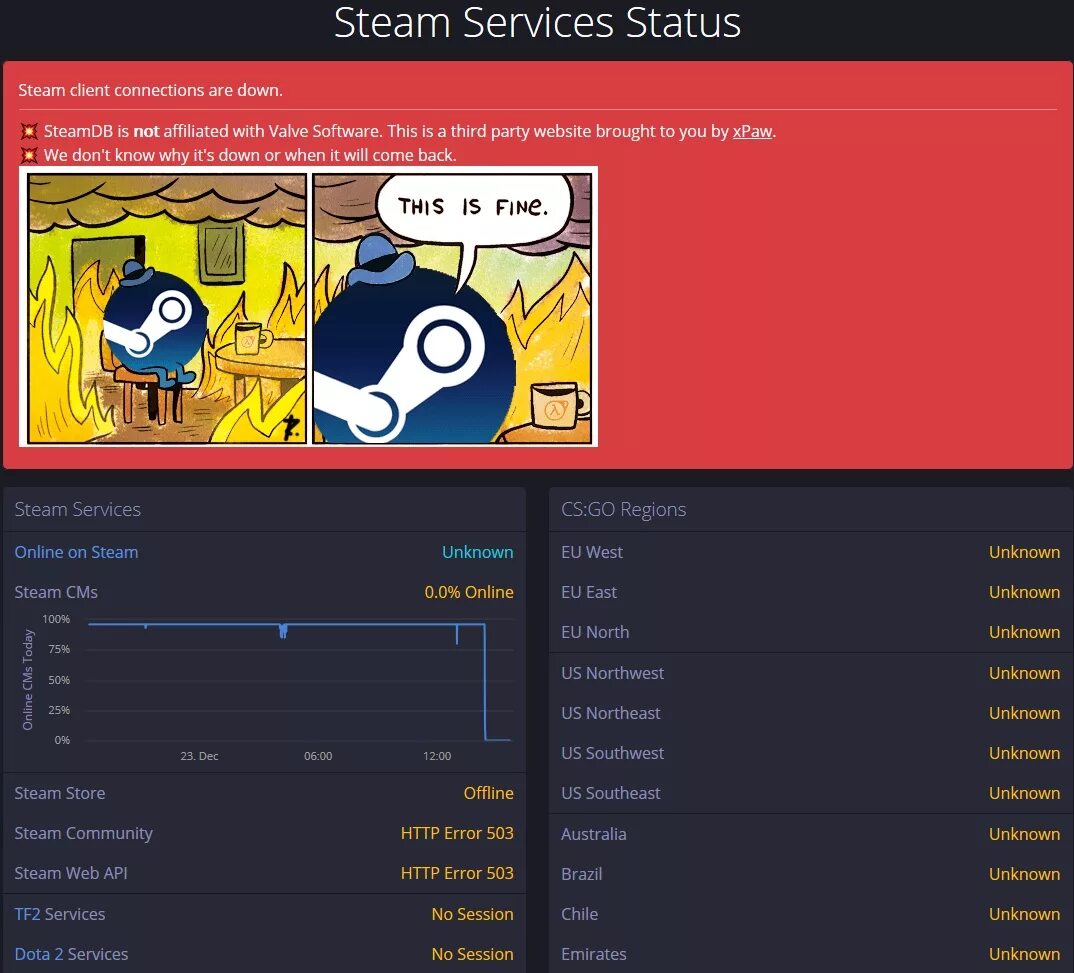Click the 'Steam CMs' label

coord(56,592)
